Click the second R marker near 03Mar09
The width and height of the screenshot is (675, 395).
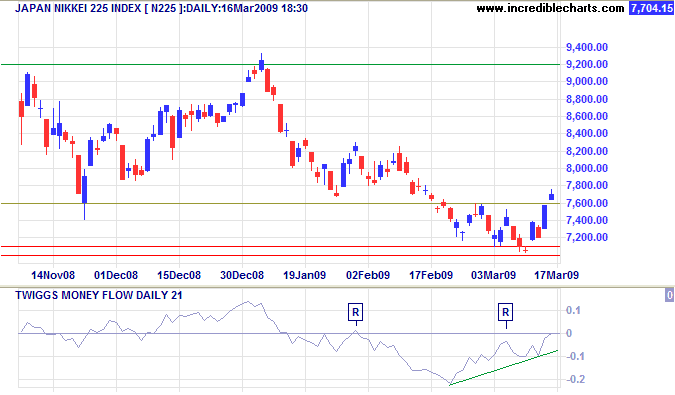pos(505,312)
